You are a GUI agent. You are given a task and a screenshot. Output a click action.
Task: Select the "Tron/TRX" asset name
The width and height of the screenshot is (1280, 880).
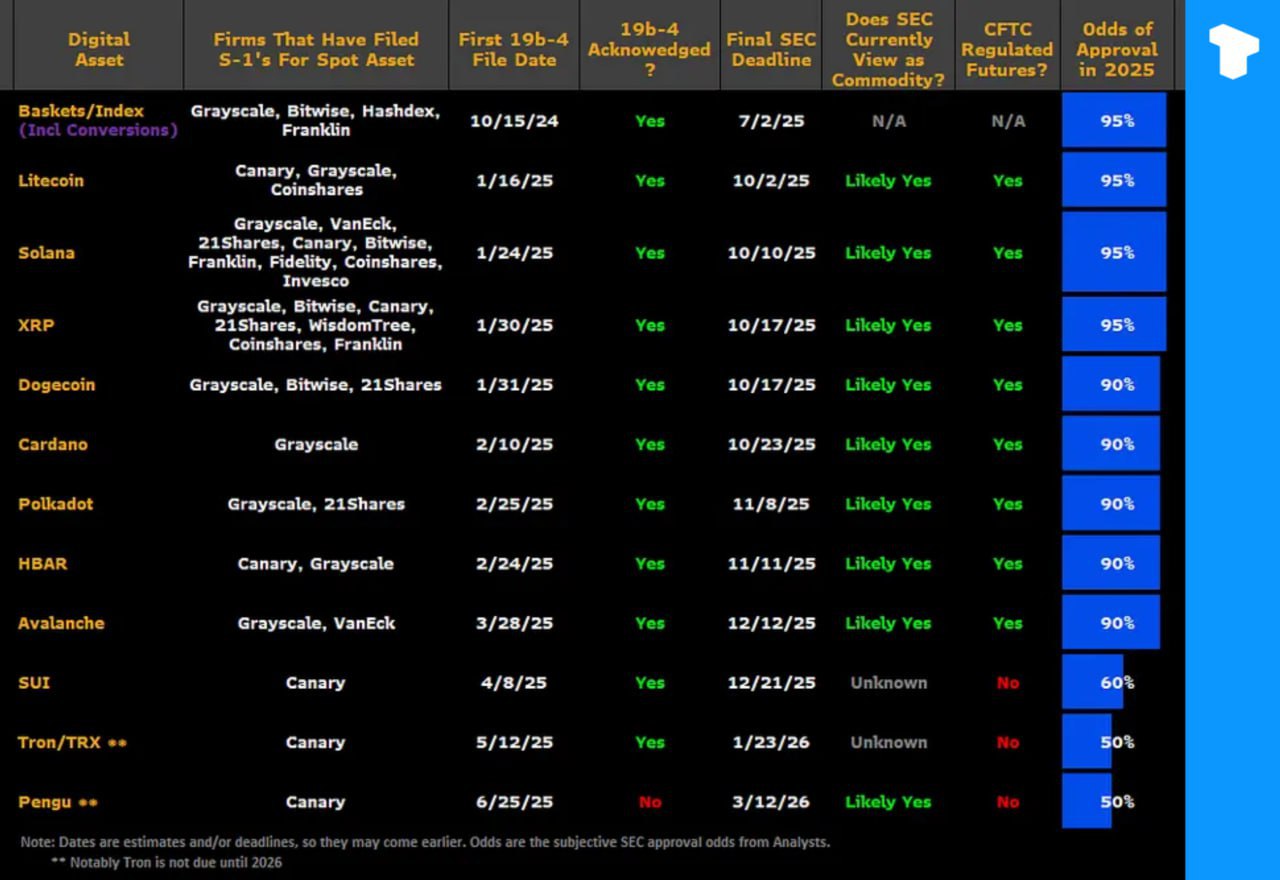(x=59, y=742)
